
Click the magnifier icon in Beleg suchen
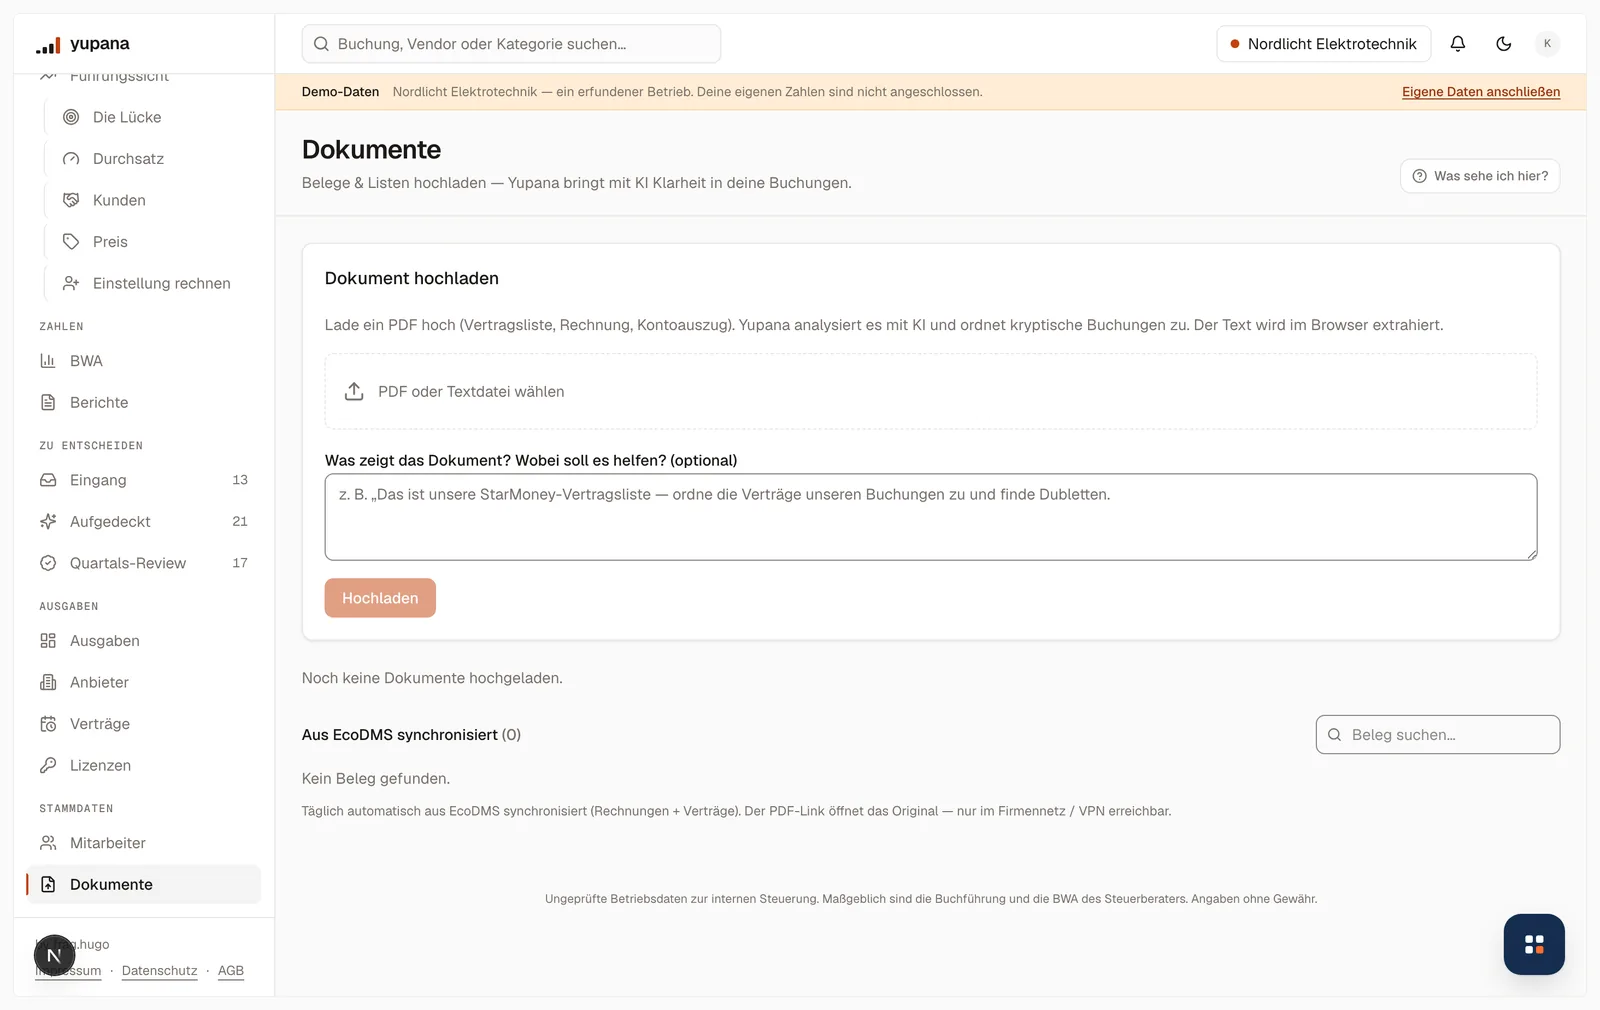tap(1334, 735)
